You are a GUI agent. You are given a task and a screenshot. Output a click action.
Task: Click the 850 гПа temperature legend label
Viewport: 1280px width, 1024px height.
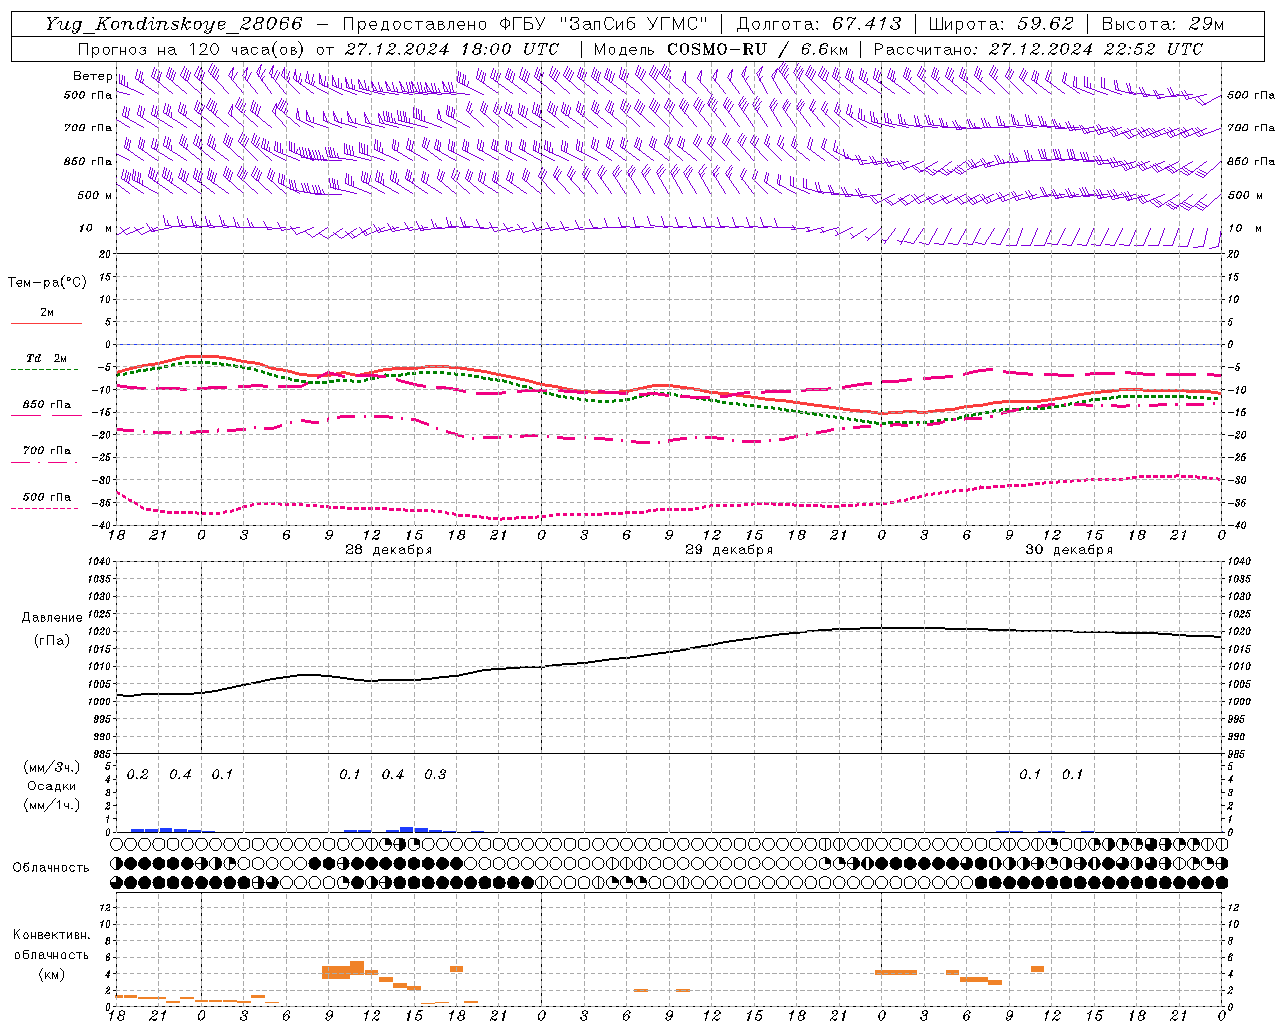click(47, 405)
